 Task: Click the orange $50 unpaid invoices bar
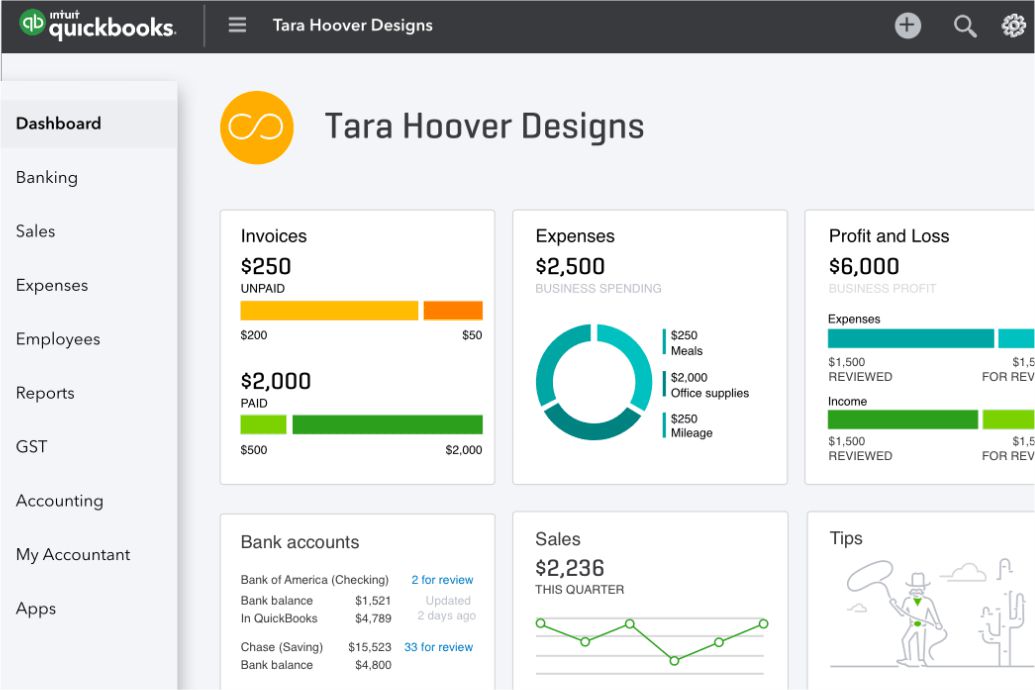click(453, 310)
